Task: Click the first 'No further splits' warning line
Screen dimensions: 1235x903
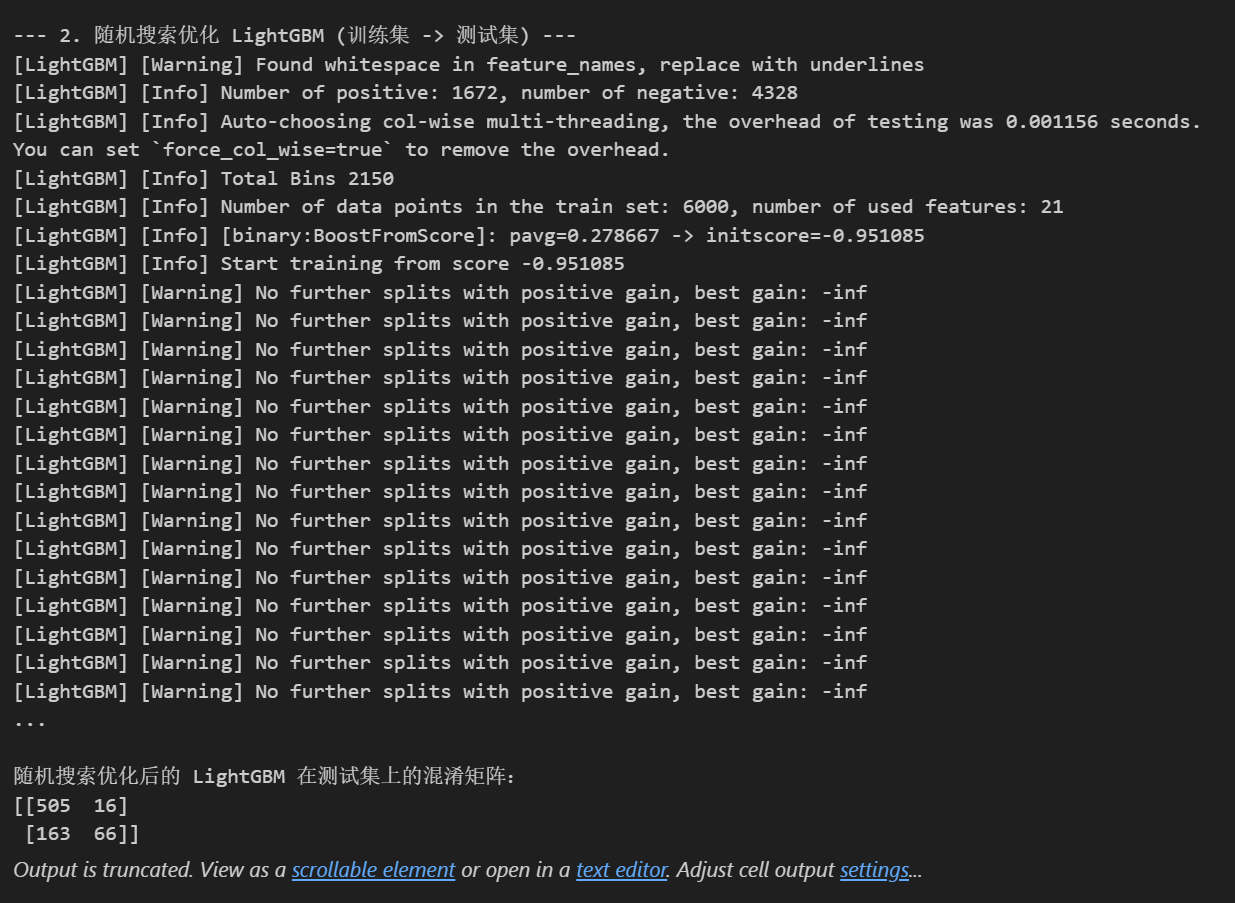Action: pos(440,293)
